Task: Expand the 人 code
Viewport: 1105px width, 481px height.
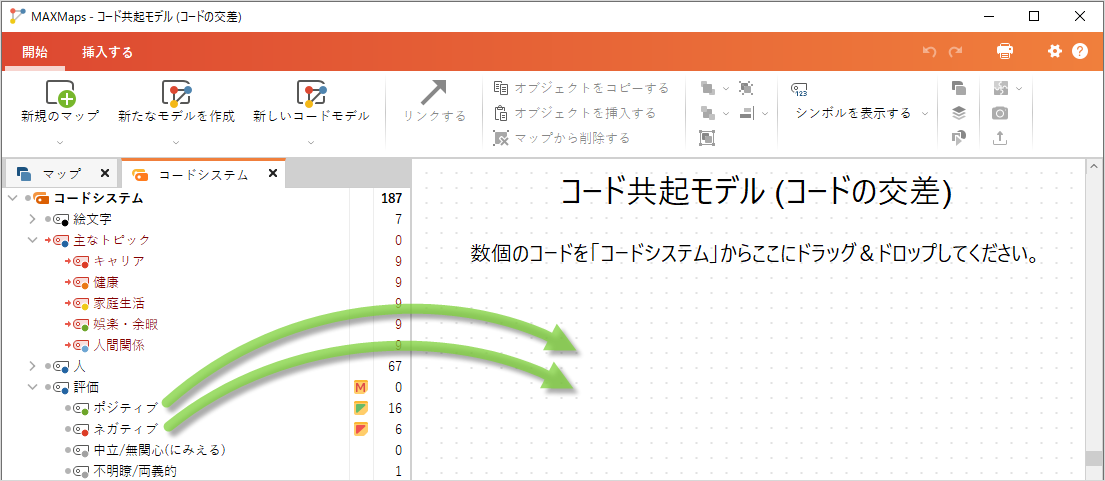Action: 32,366
